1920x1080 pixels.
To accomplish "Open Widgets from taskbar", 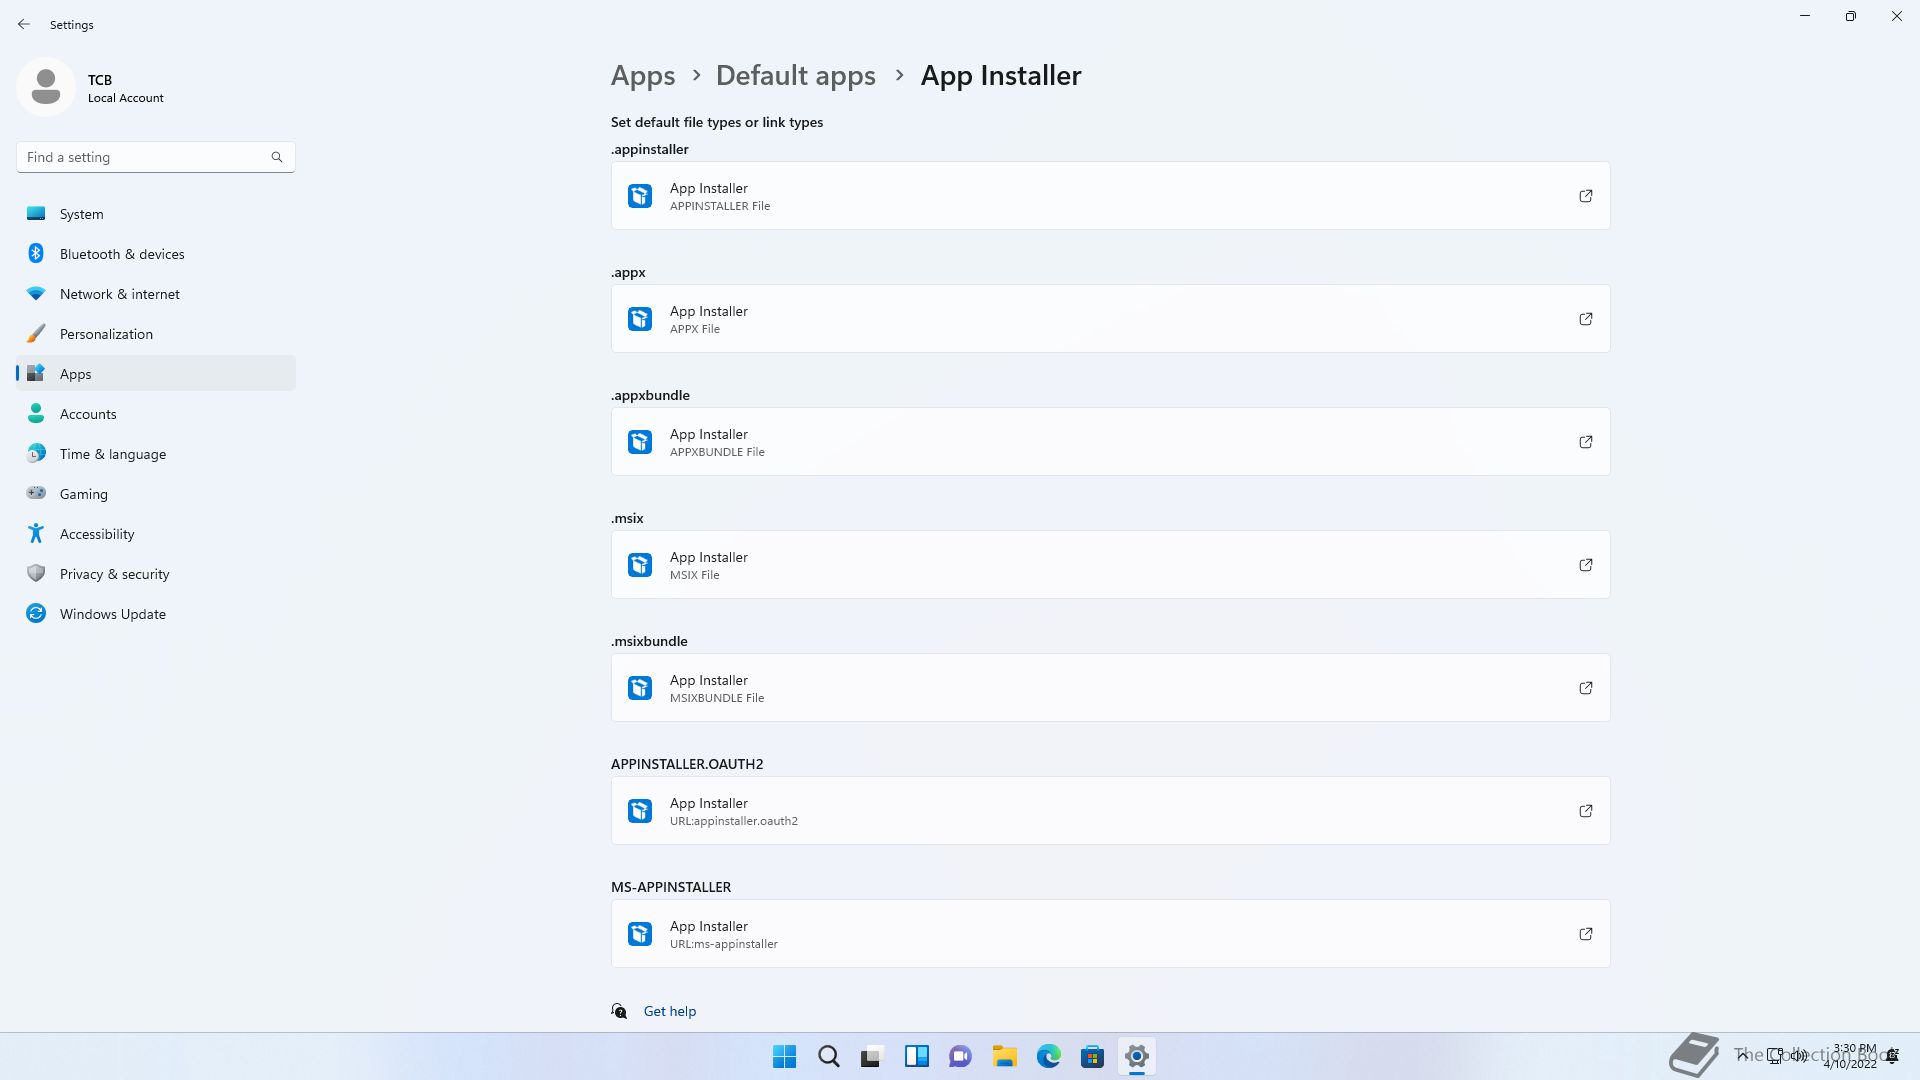I will click(917, 1056).
